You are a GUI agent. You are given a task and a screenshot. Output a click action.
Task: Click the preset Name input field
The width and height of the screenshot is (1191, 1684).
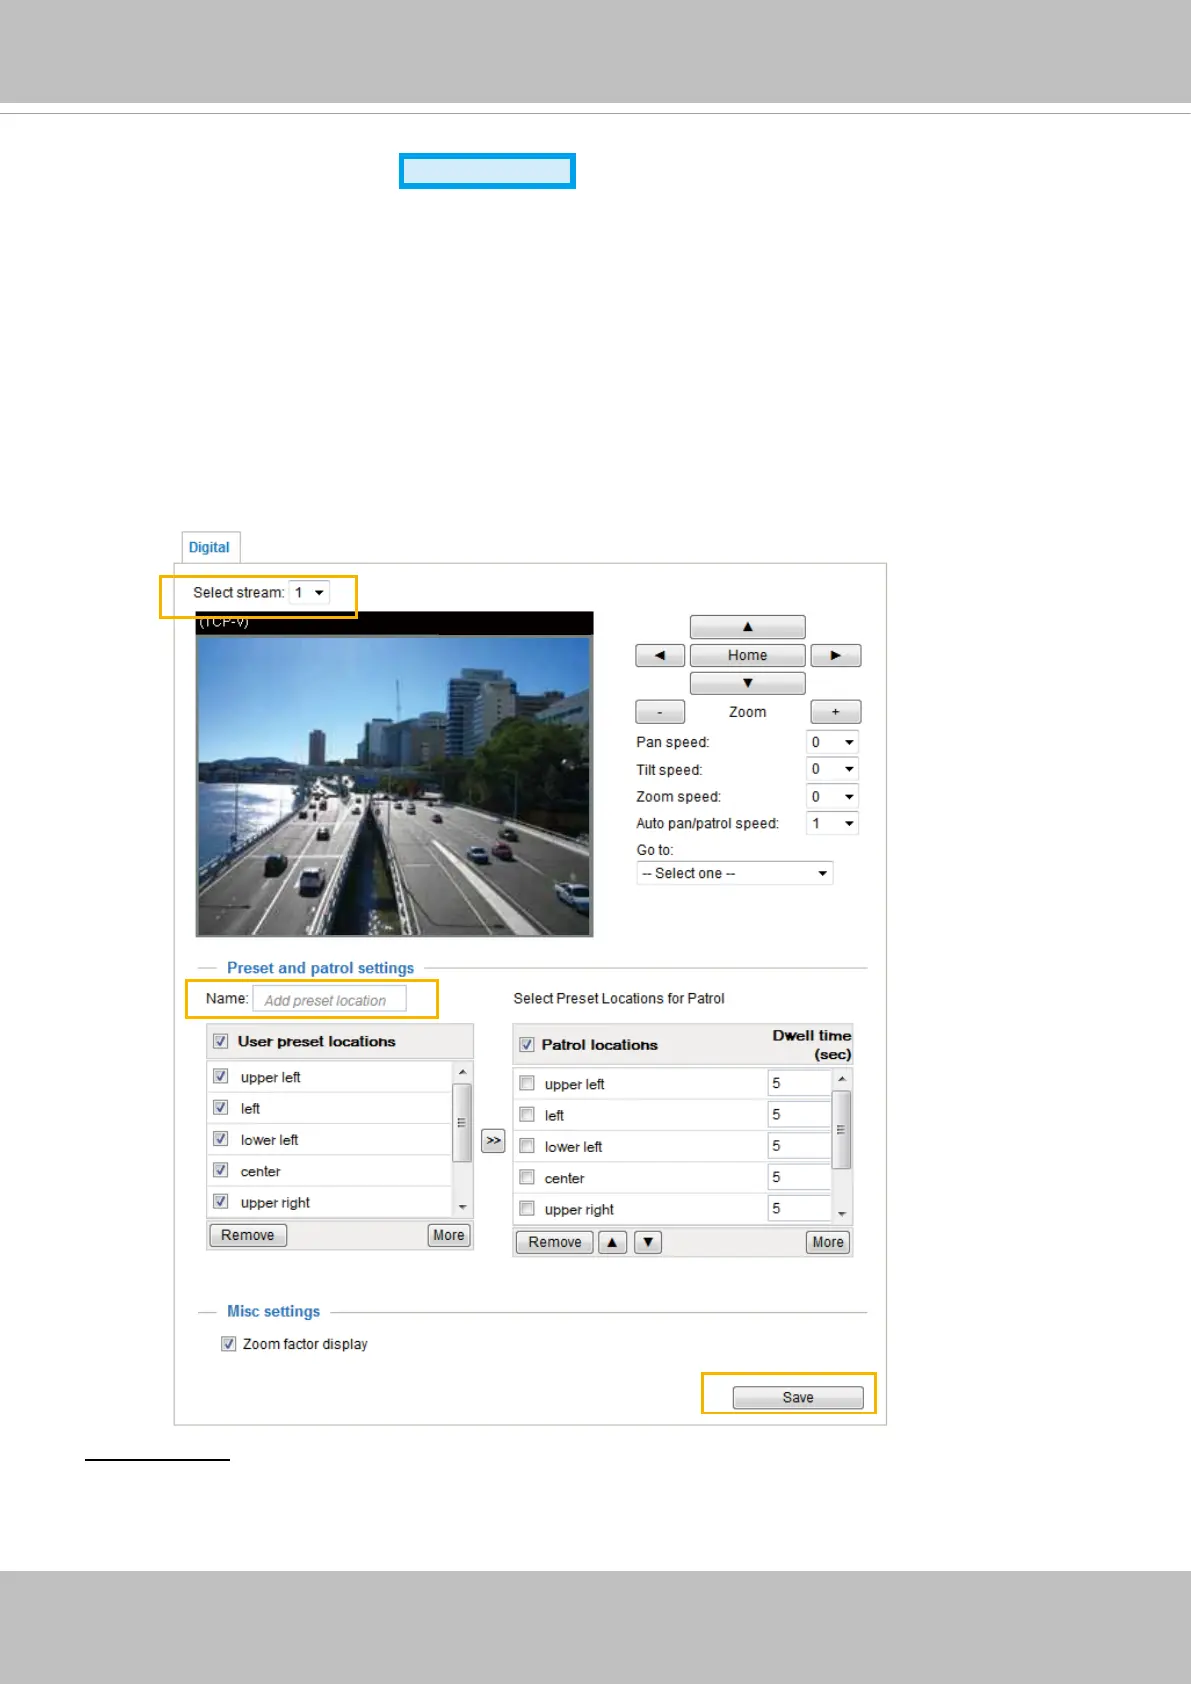[x=329, y=999]
